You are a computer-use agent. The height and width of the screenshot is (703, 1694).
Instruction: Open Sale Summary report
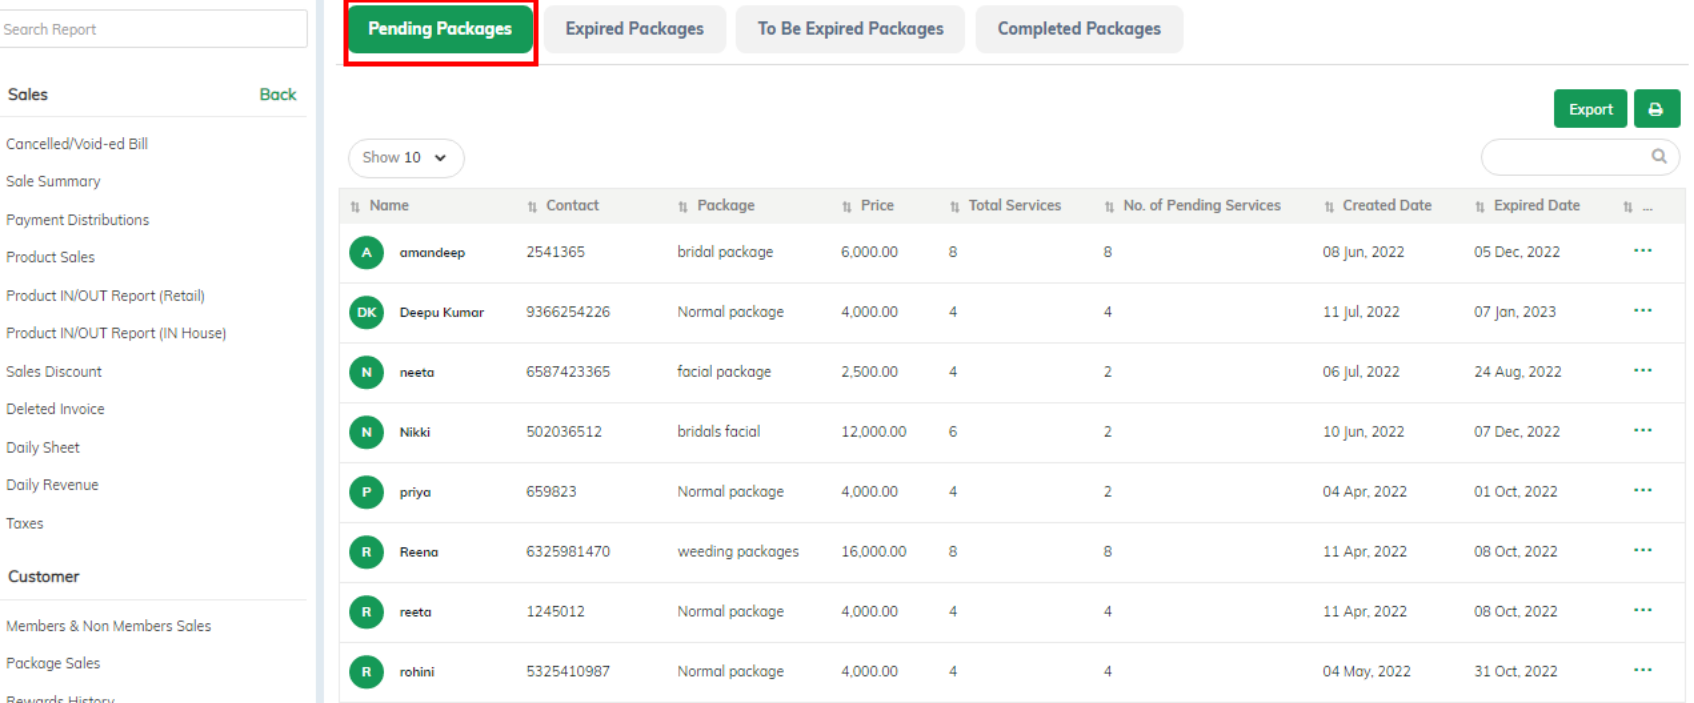coord(53,181)
